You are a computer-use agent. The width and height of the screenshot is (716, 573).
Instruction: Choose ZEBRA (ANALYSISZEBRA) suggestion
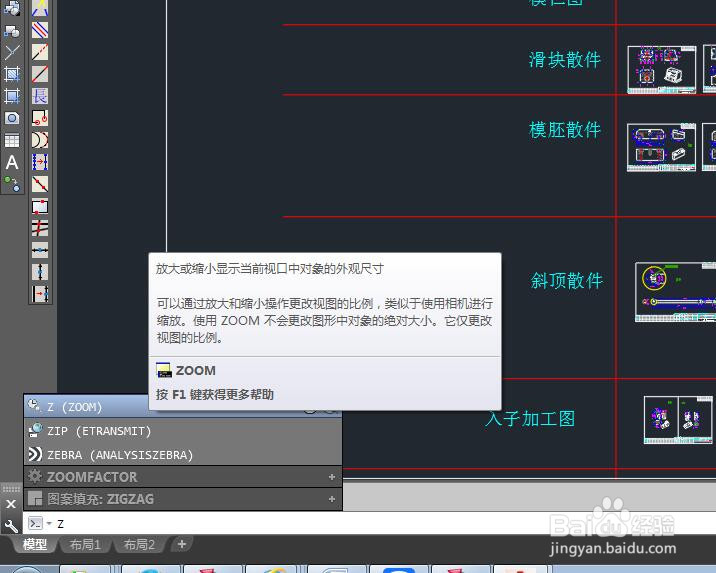pos(183,454)
